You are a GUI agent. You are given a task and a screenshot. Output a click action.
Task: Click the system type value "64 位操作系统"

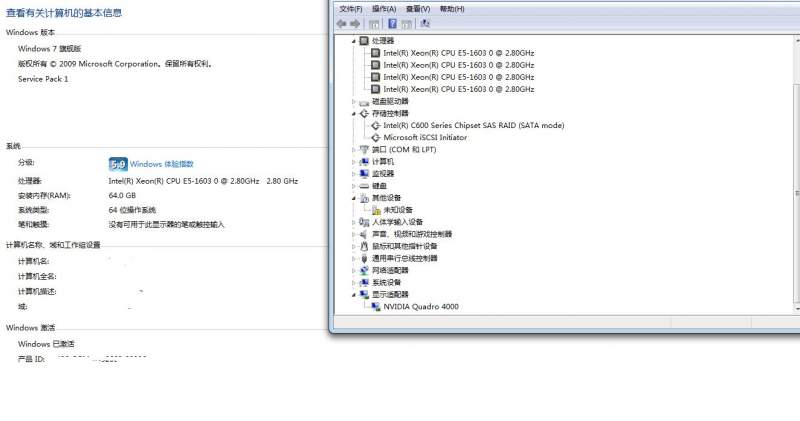132,210
